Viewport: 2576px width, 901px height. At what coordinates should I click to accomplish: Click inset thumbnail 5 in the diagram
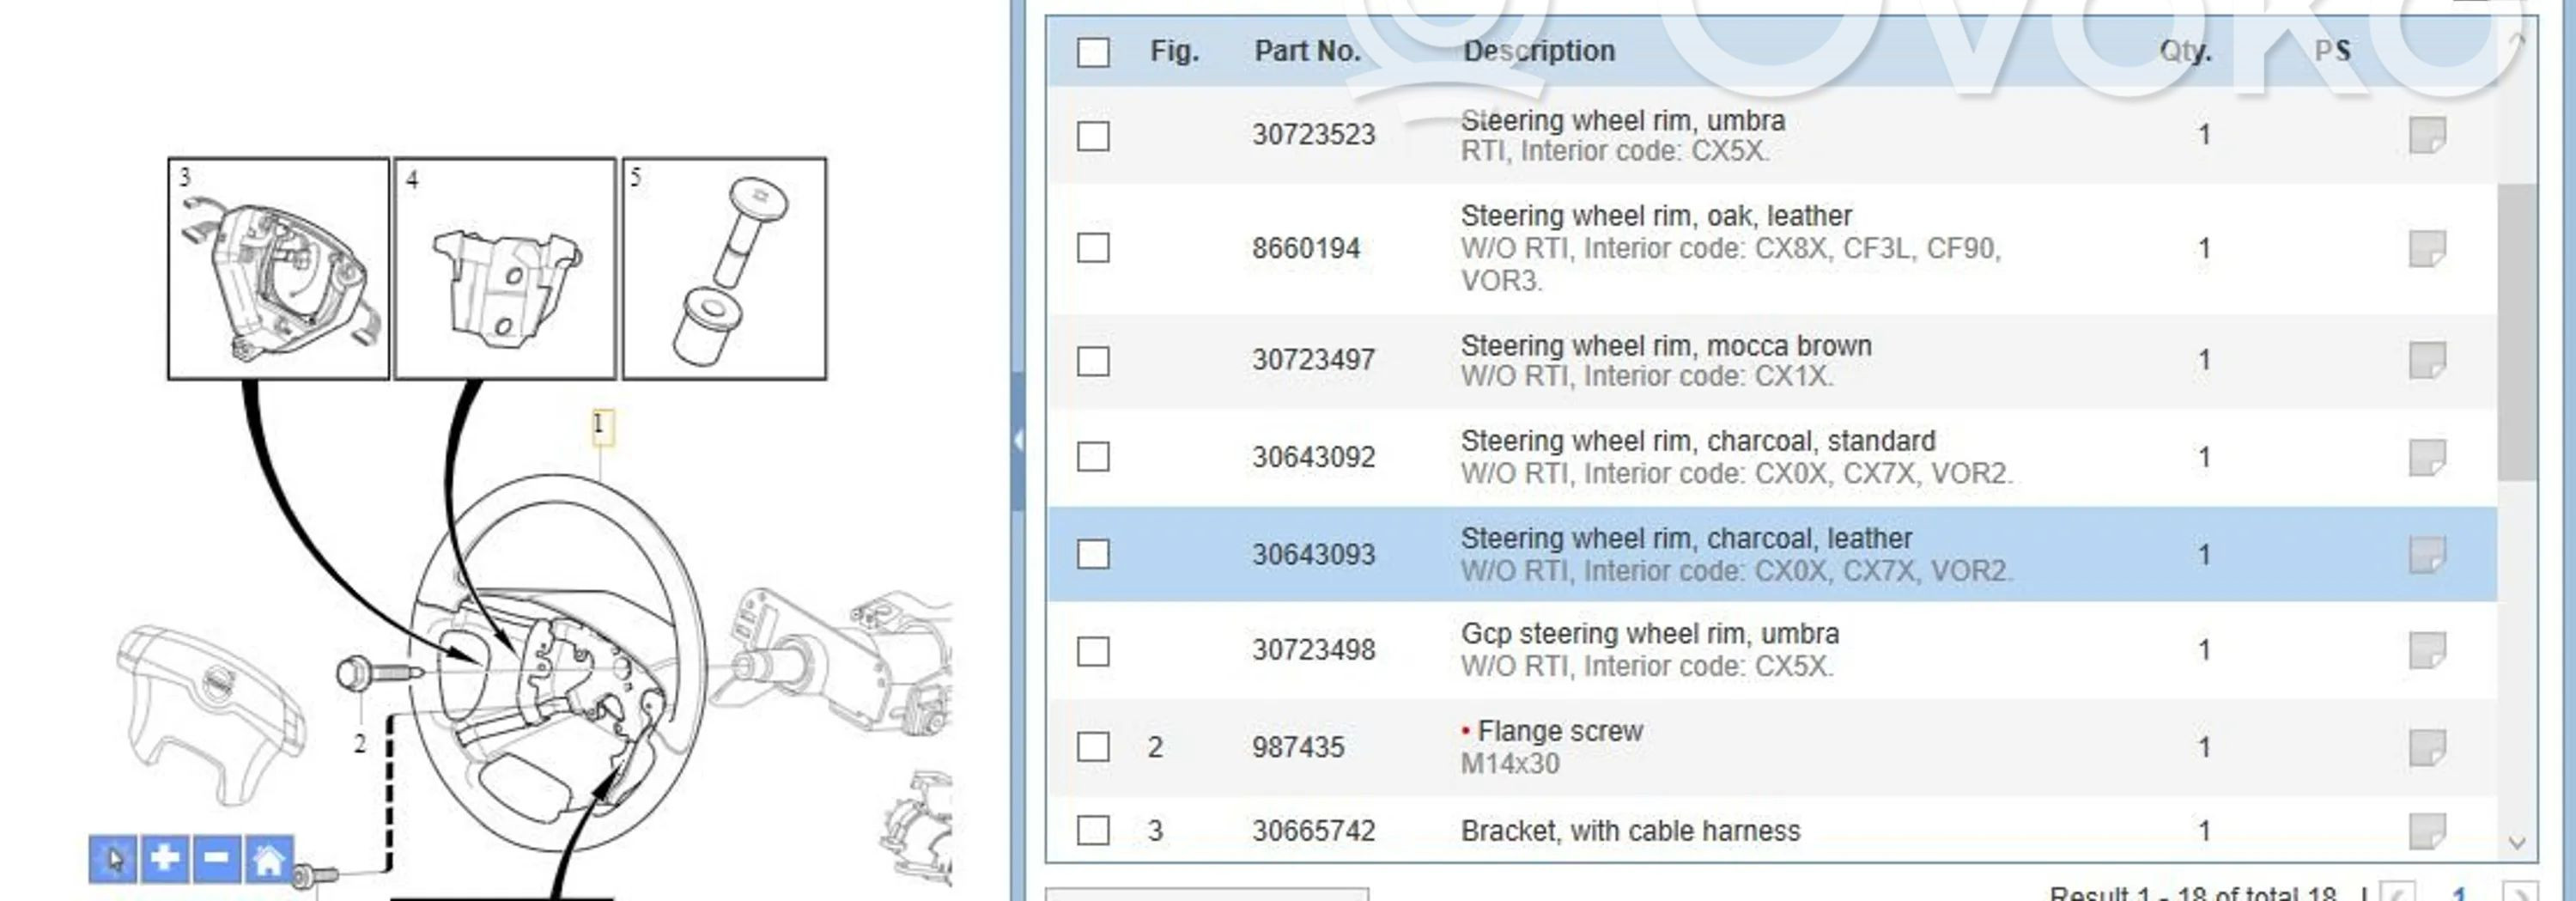pos(724,268)
